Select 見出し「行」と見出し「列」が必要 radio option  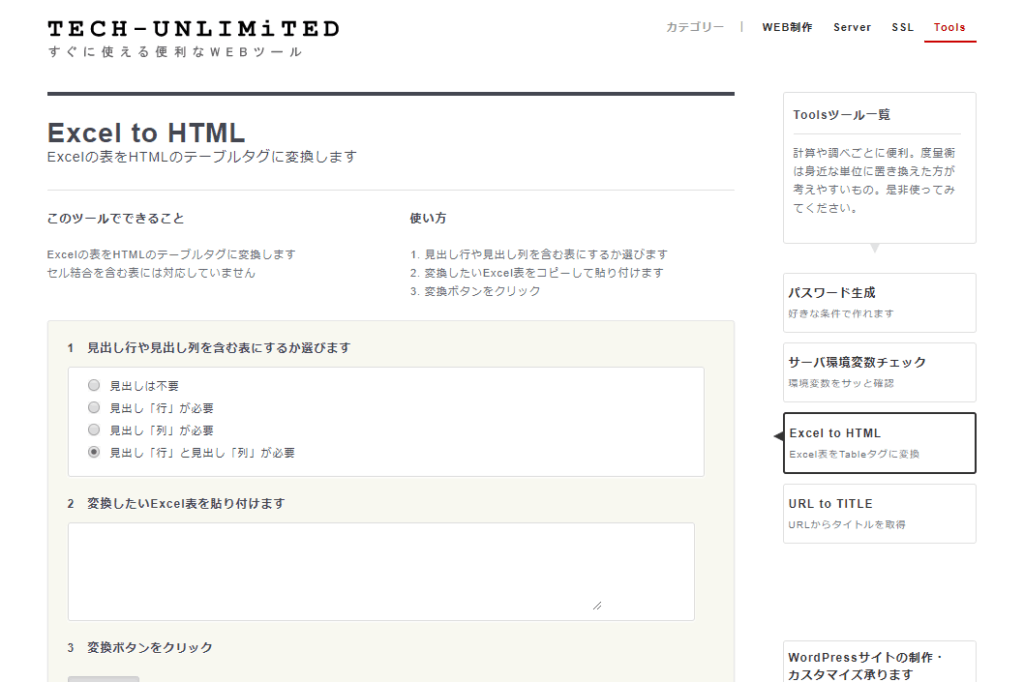[94, 452]
